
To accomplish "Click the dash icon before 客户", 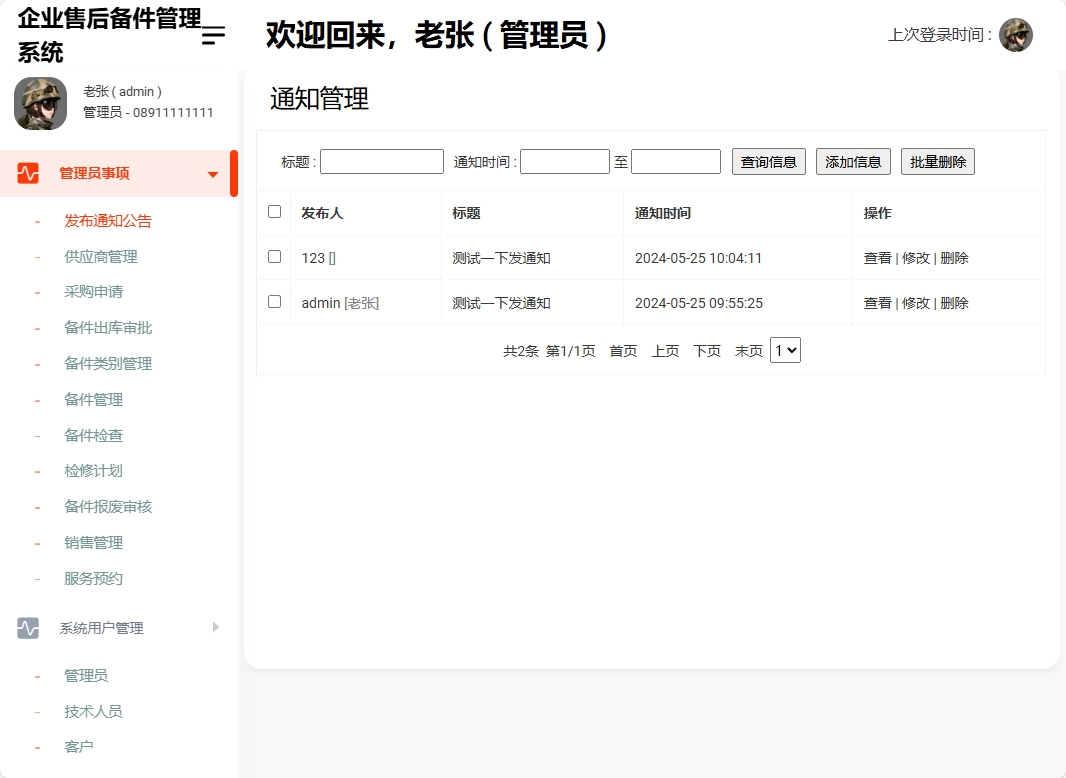I will pos(37,747).
